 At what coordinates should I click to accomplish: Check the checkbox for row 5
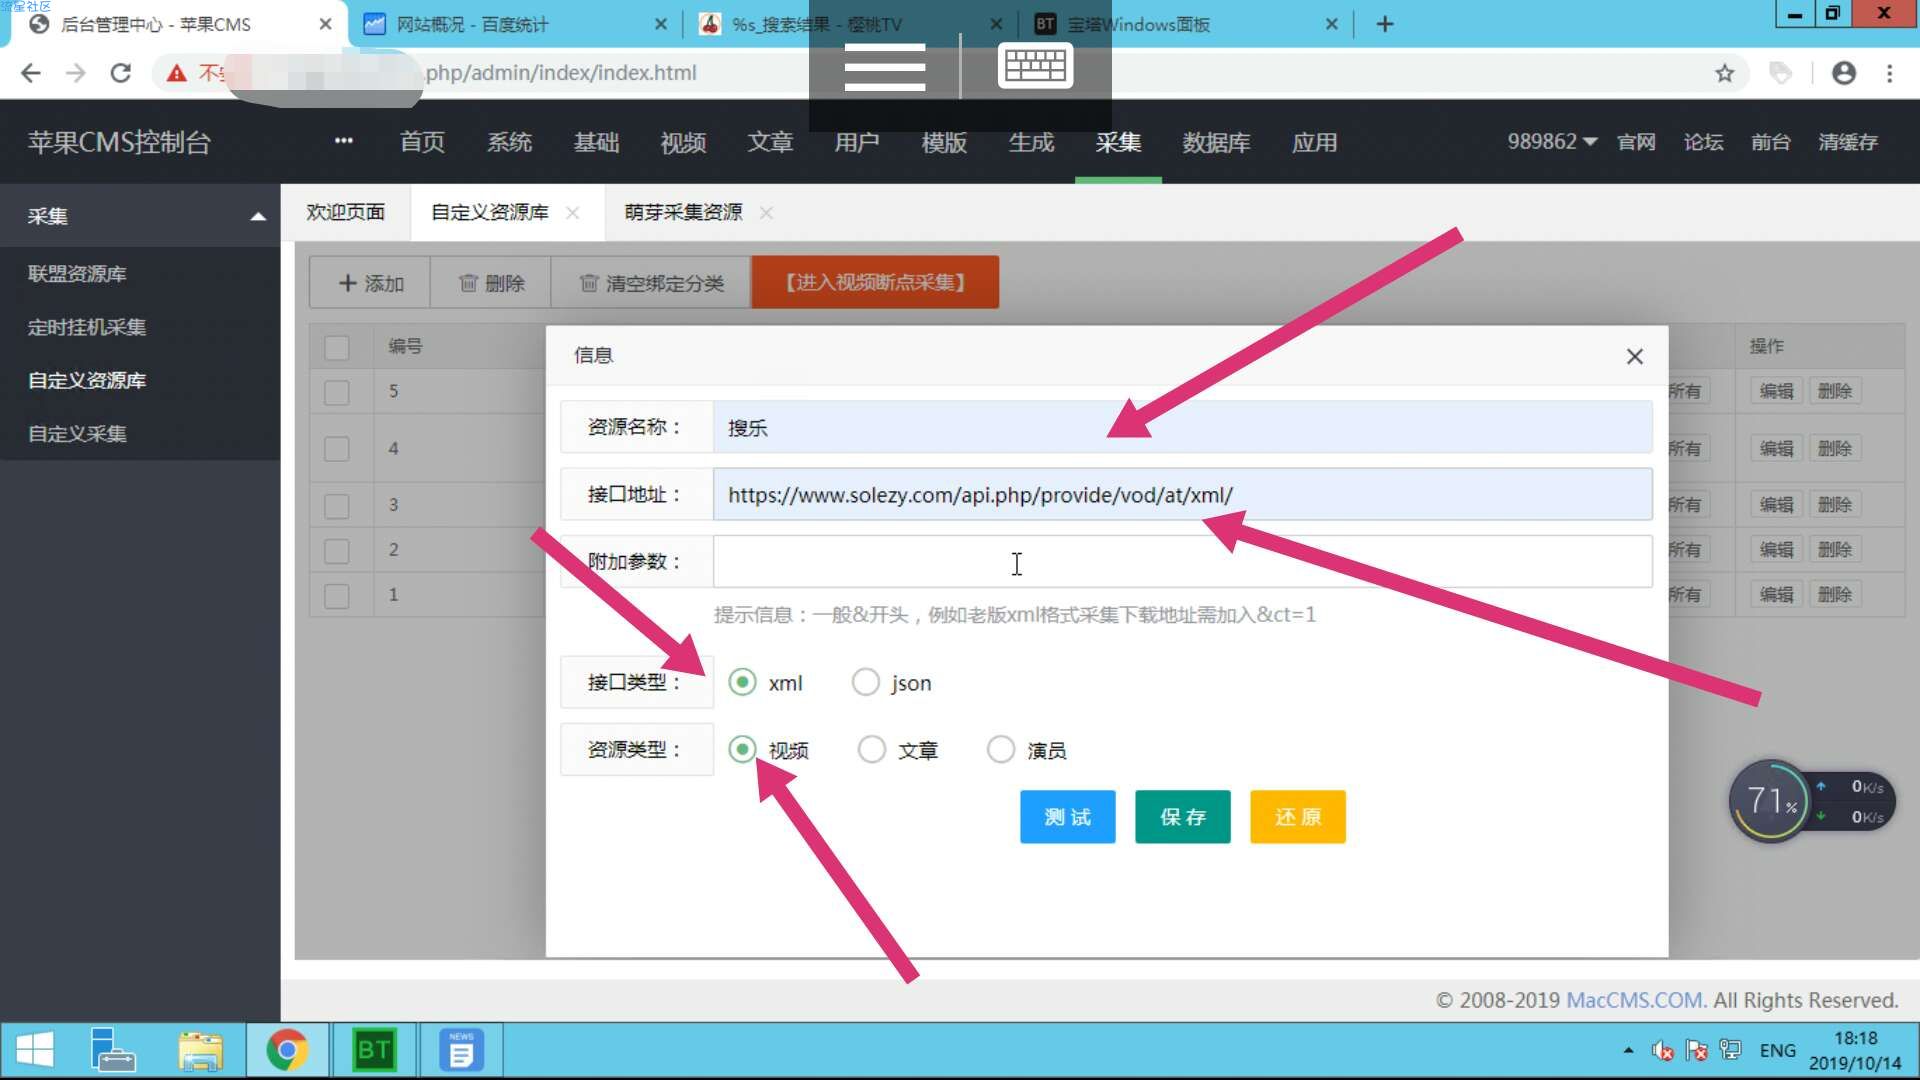point(337,392)
